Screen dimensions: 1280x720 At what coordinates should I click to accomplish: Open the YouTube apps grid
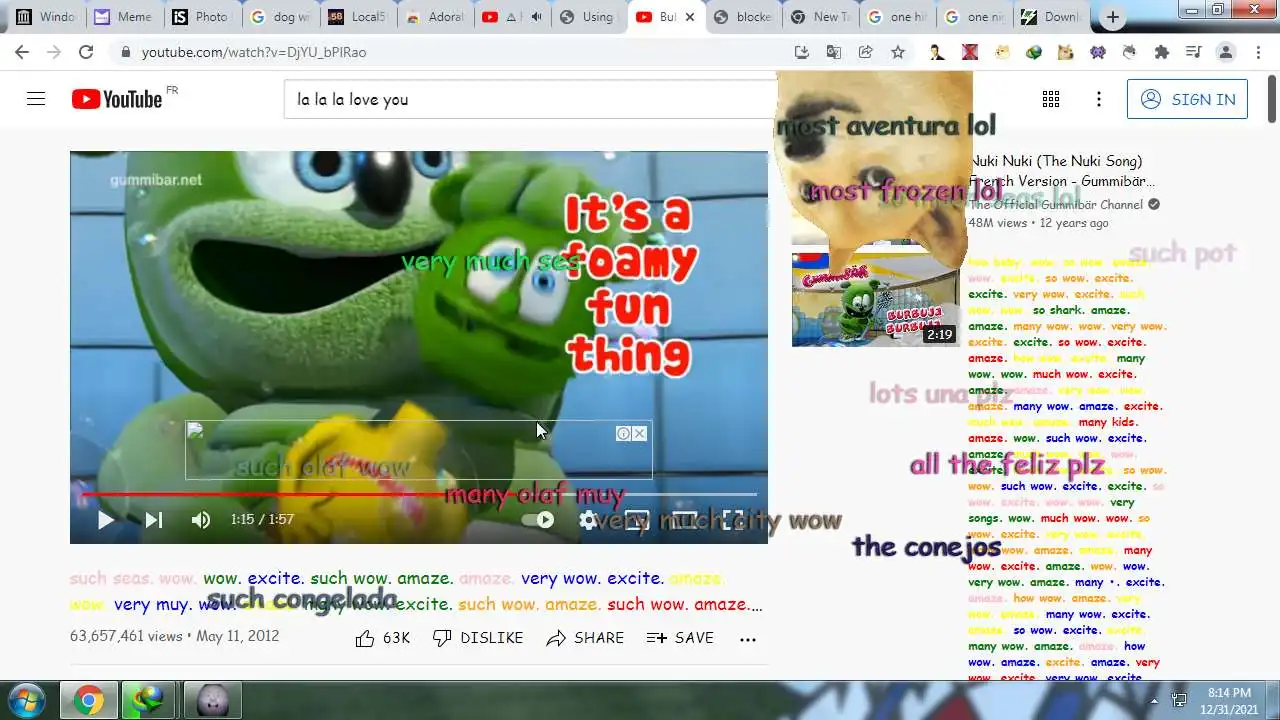point(1051,99)
